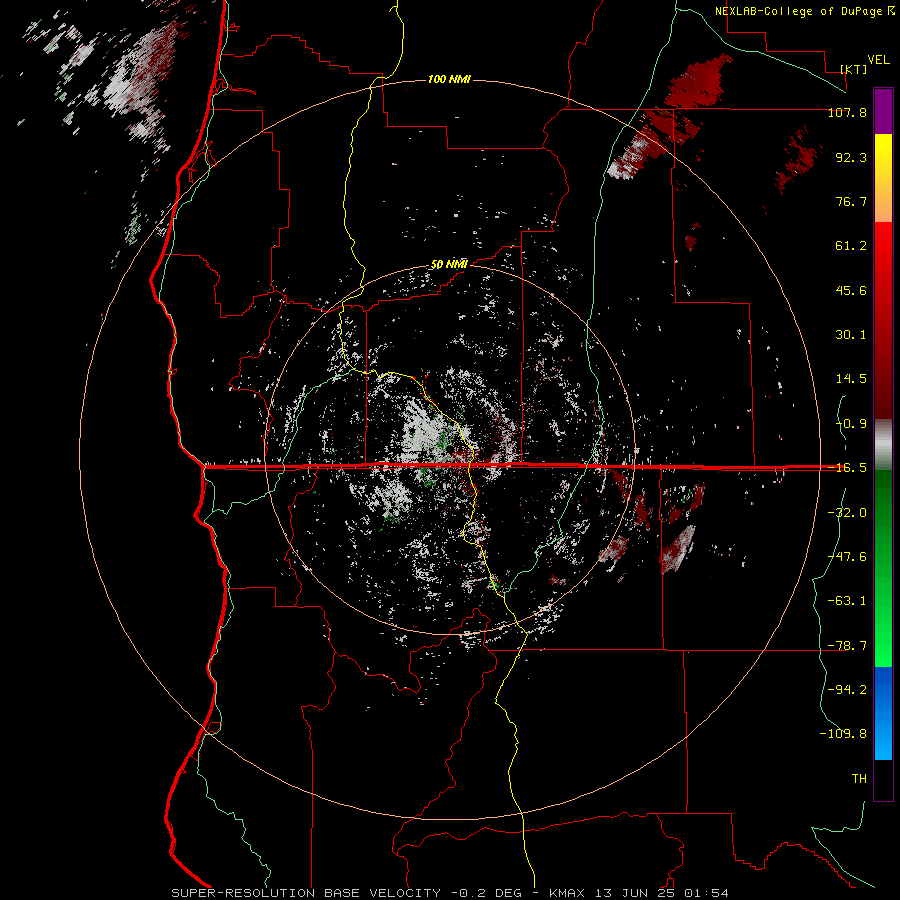Click the 45.6 legend value
Screen dimensions: 900x900
tap(851, 290)
